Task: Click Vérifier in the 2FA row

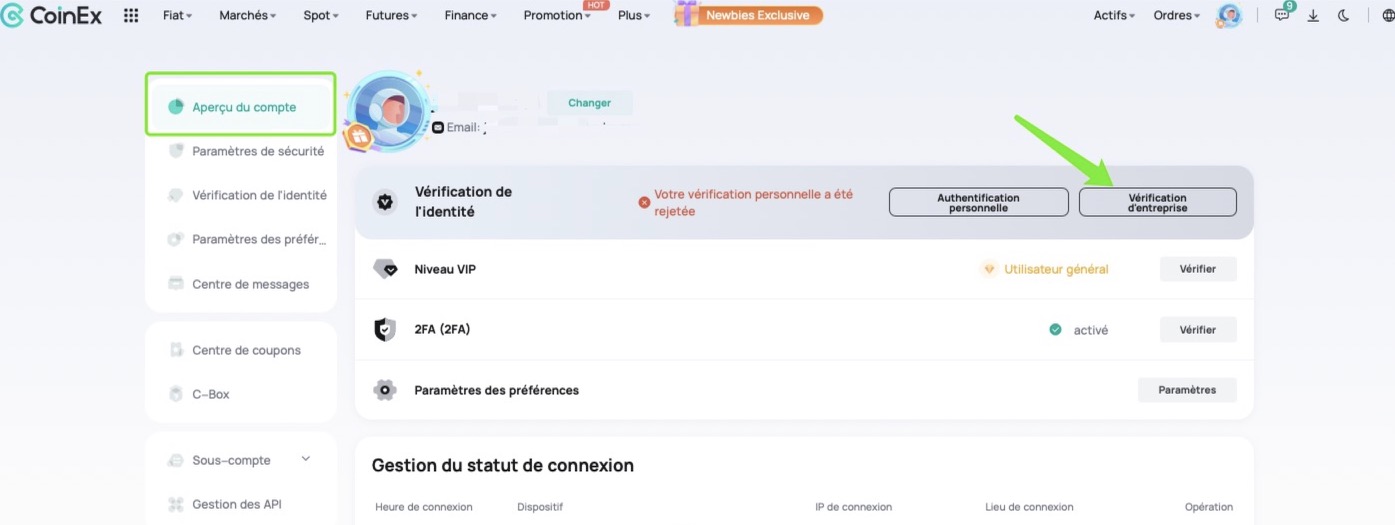Action: click(x=1198, y=329)
